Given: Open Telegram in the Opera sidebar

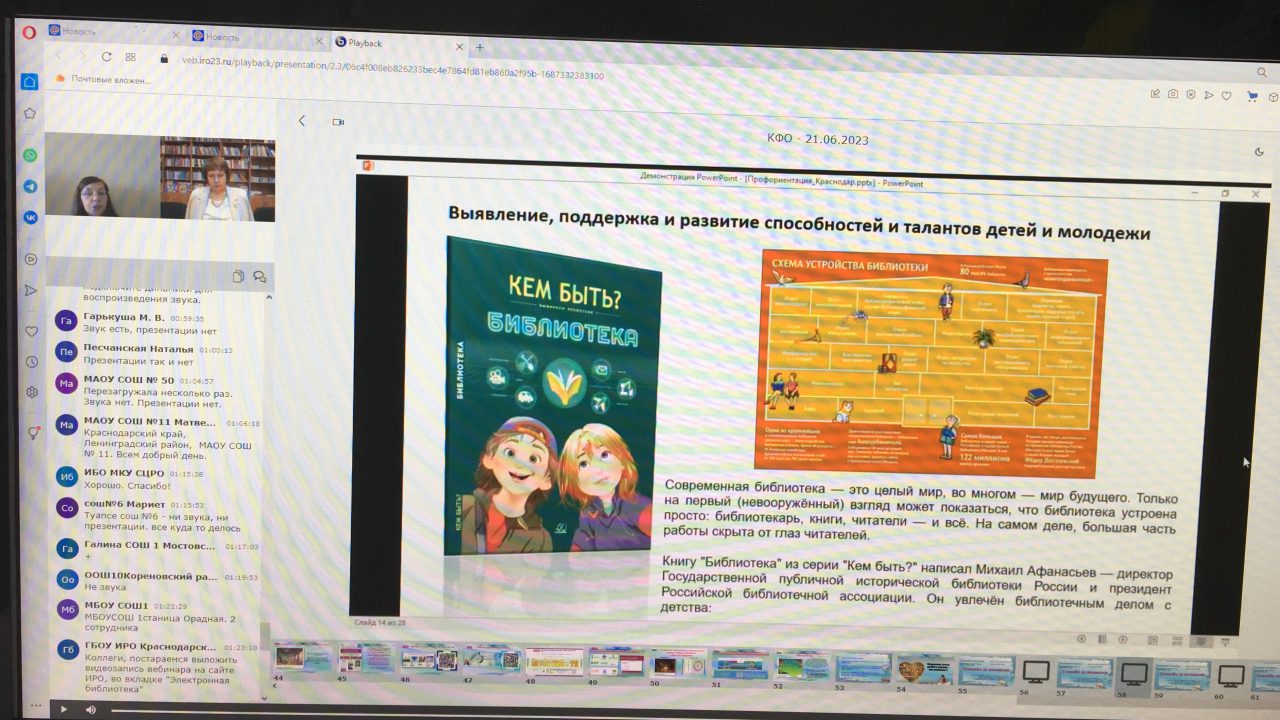Looking at the screenshot, I should (30, 186).
